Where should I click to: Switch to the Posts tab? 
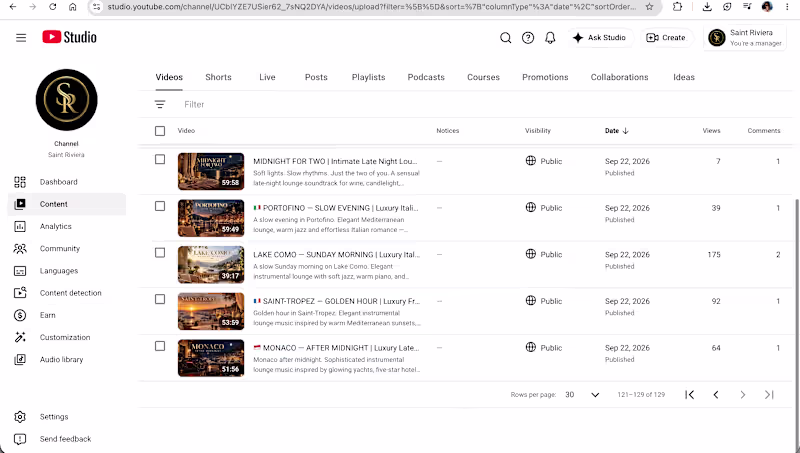pyautogui.click(x=316, y=77)
